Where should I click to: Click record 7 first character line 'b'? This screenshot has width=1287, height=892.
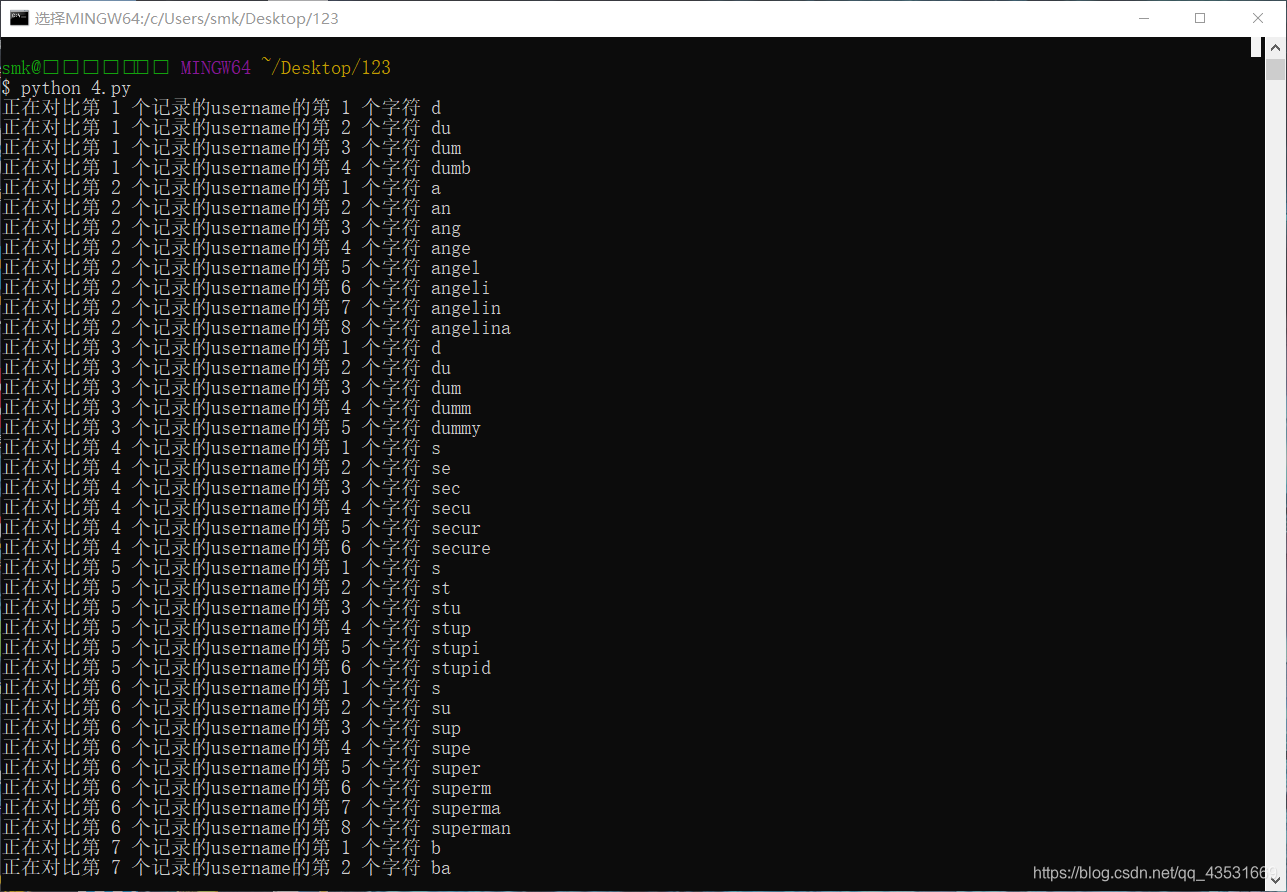pos(221,848)
